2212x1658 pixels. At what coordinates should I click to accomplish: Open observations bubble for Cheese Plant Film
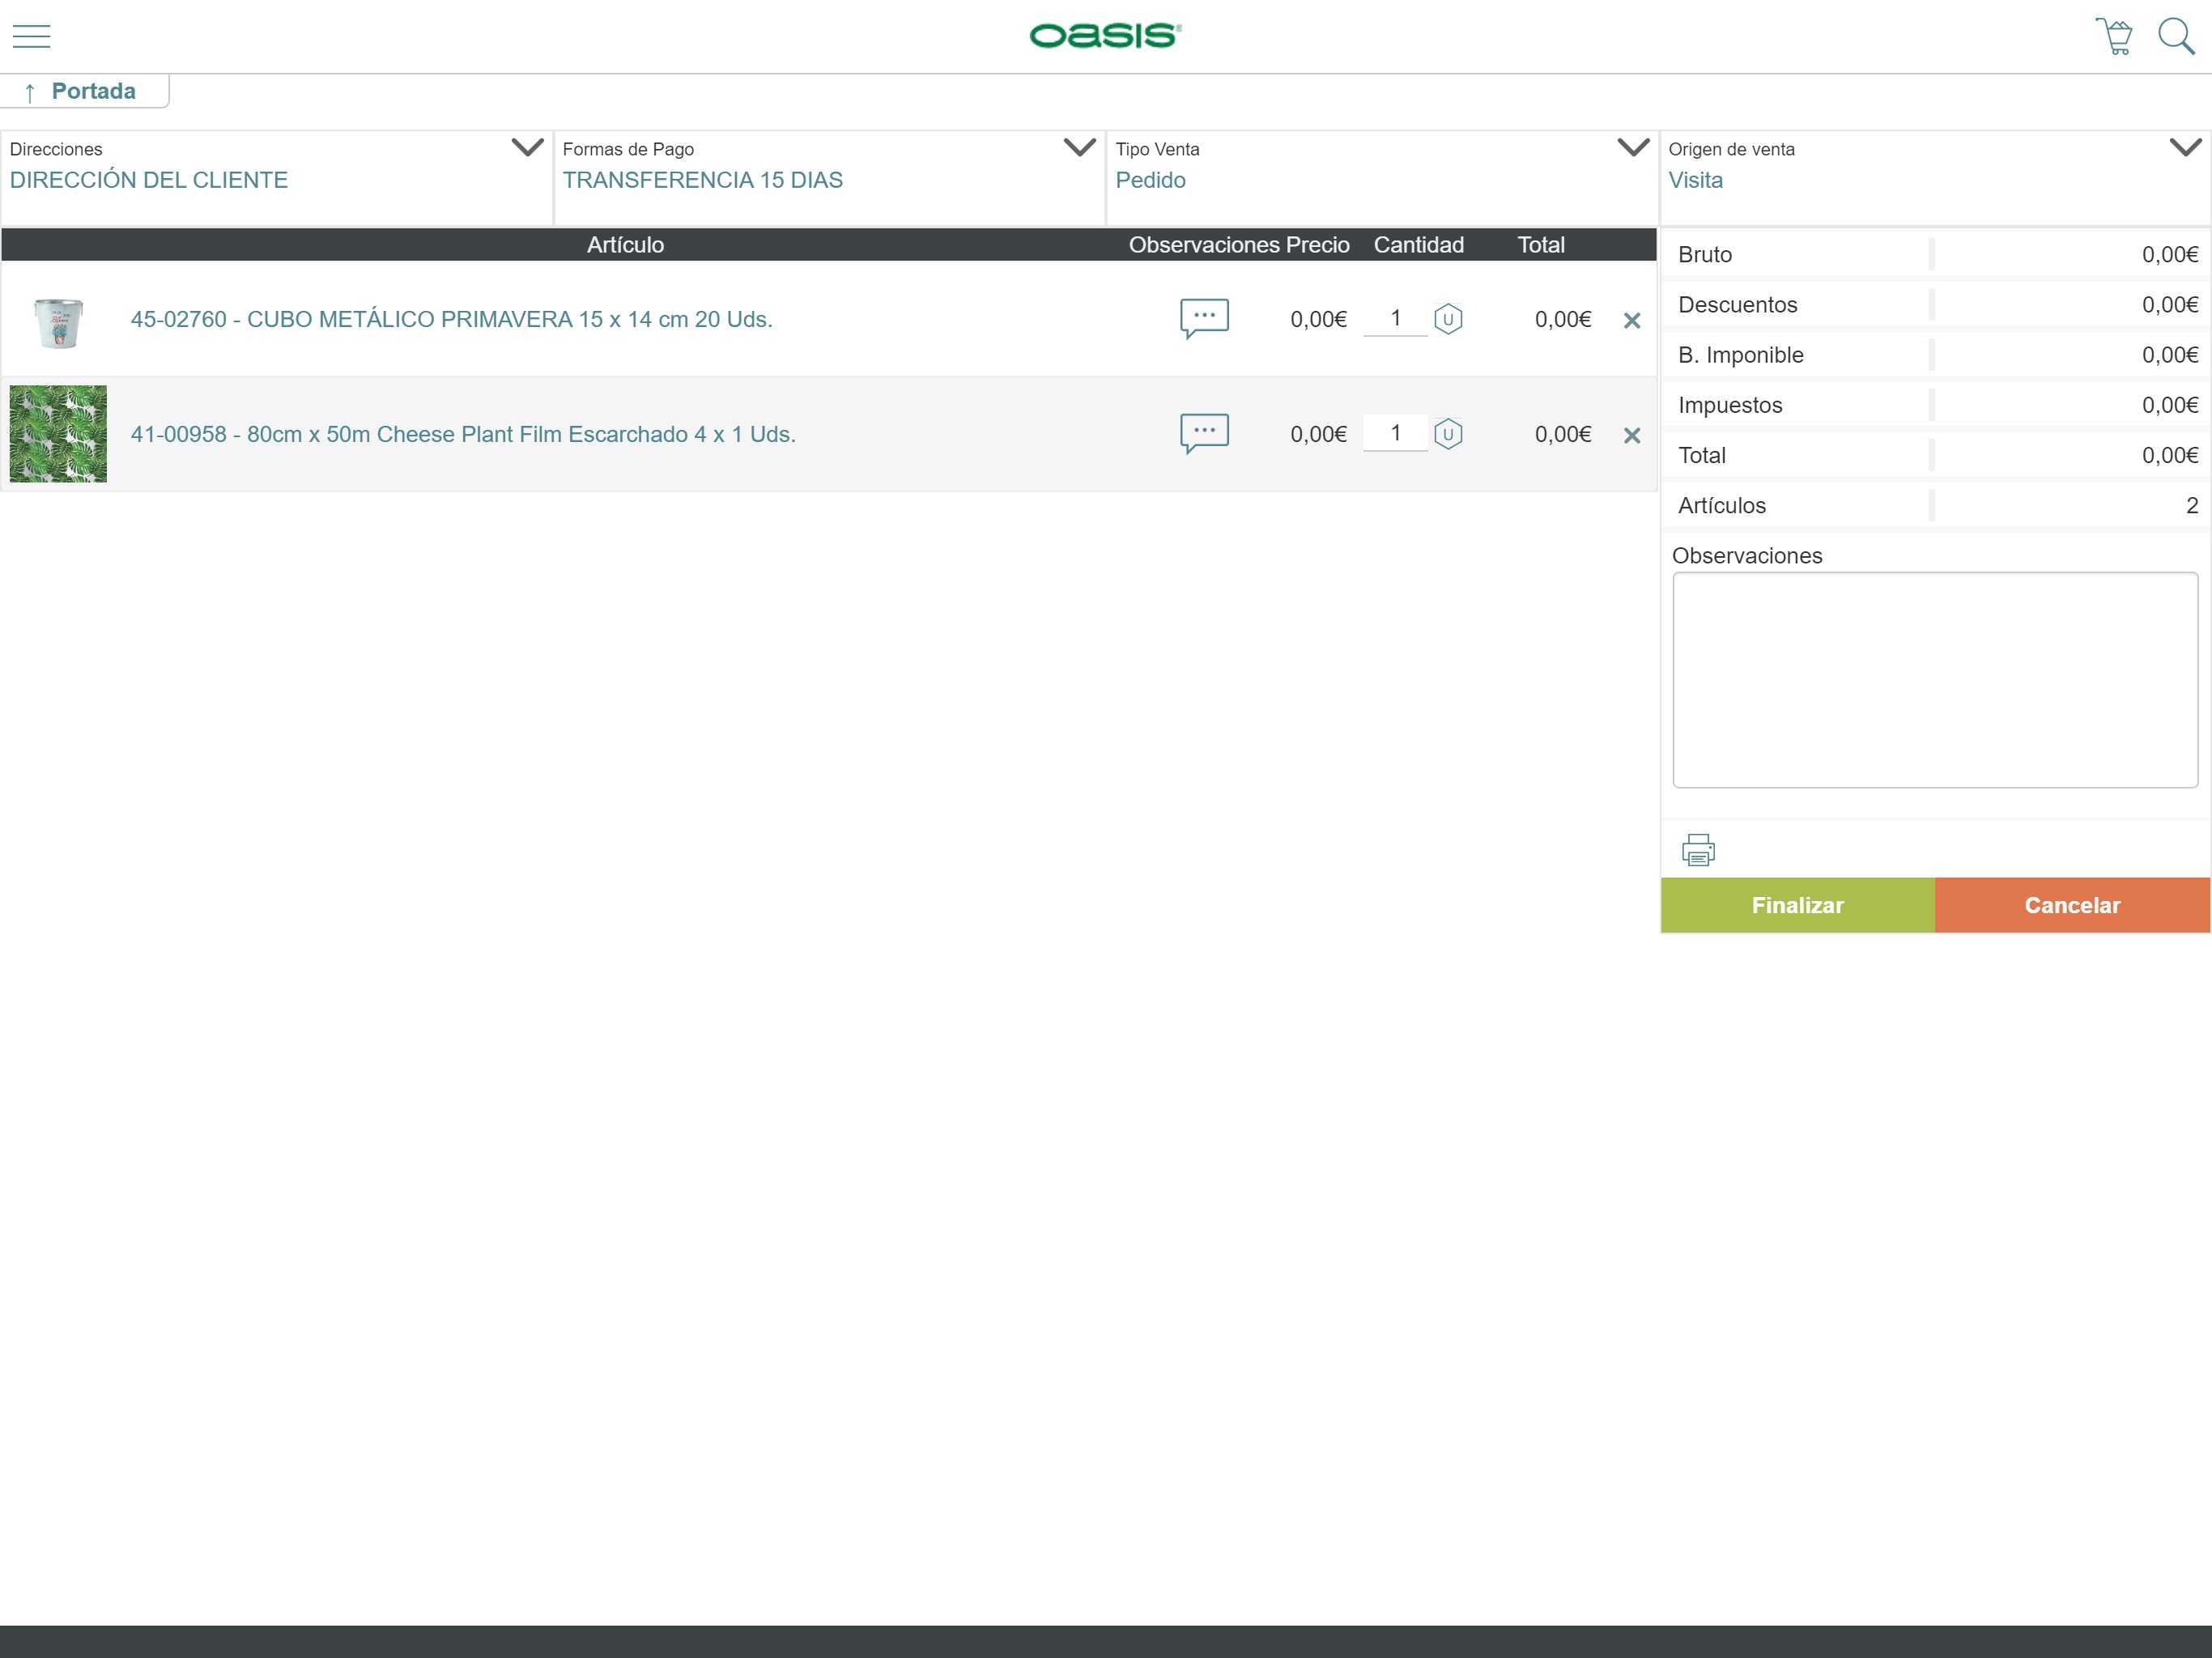pos(1204,433)
